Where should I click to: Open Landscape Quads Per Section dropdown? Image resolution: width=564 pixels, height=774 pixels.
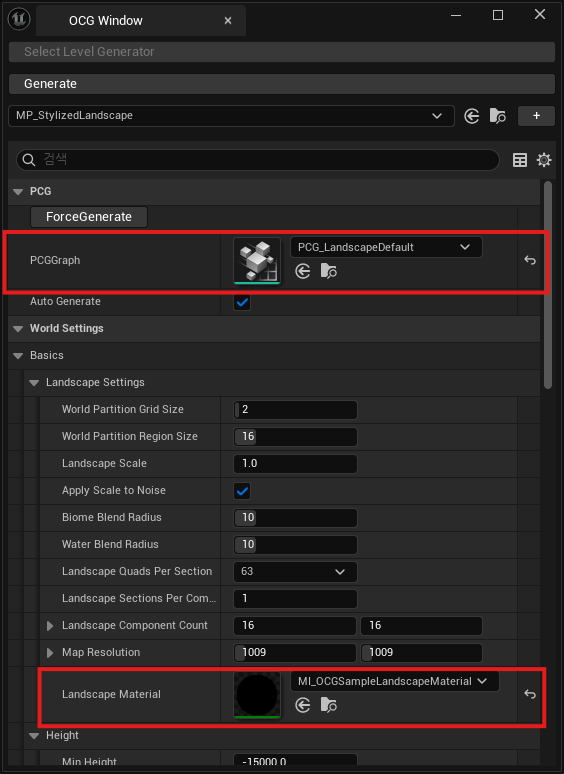pyautogui.click(x=295, y=572)
